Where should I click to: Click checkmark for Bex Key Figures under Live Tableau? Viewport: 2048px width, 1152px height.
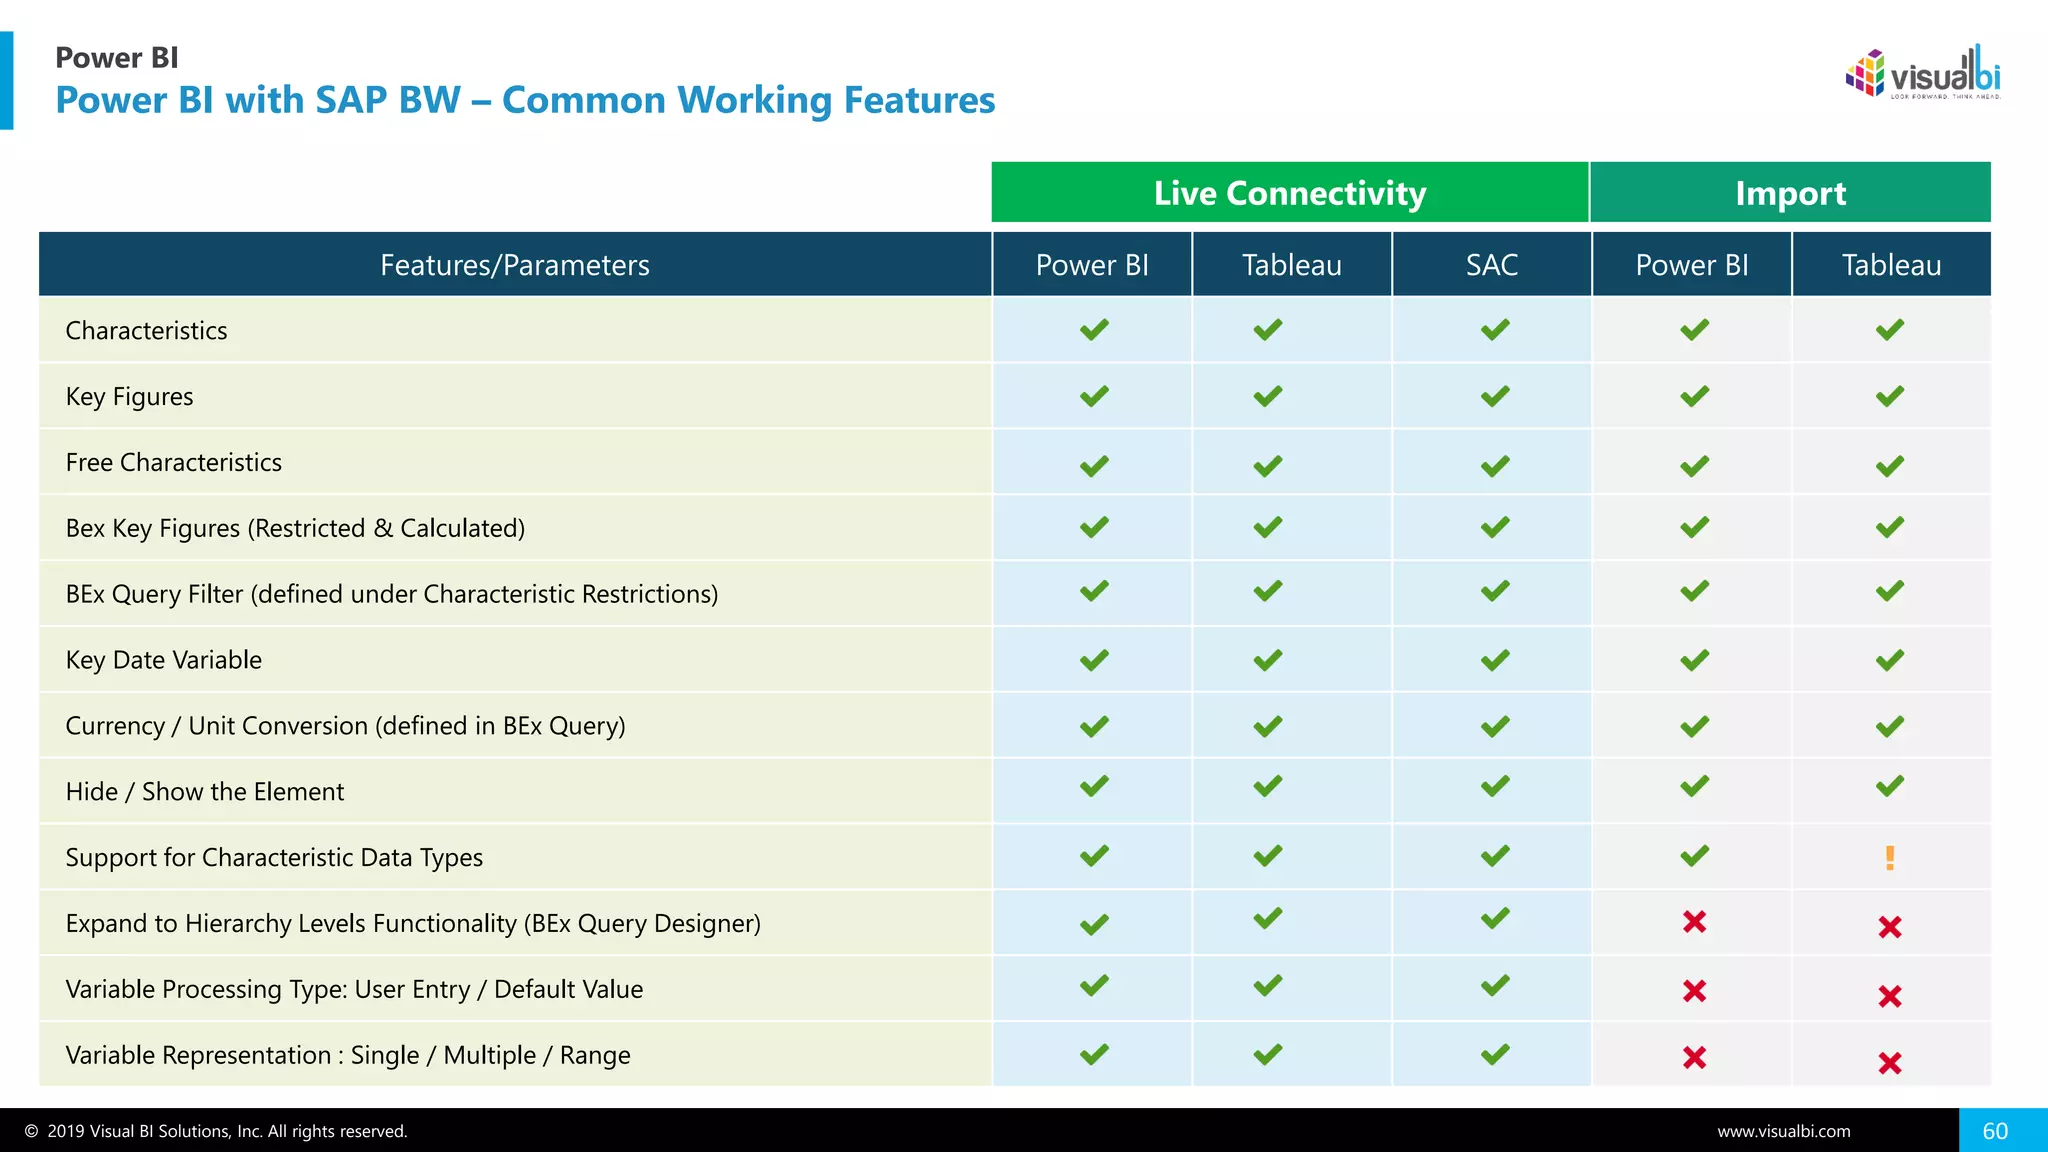1268,527
